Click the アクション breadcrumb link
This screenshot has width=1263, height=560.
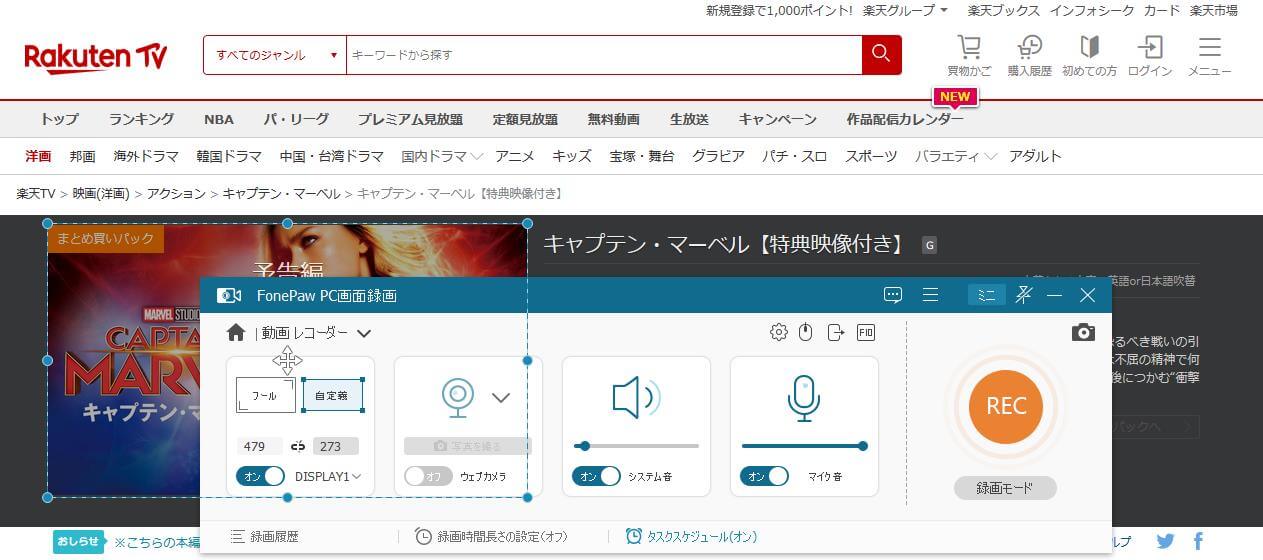(x=176, y=193)
